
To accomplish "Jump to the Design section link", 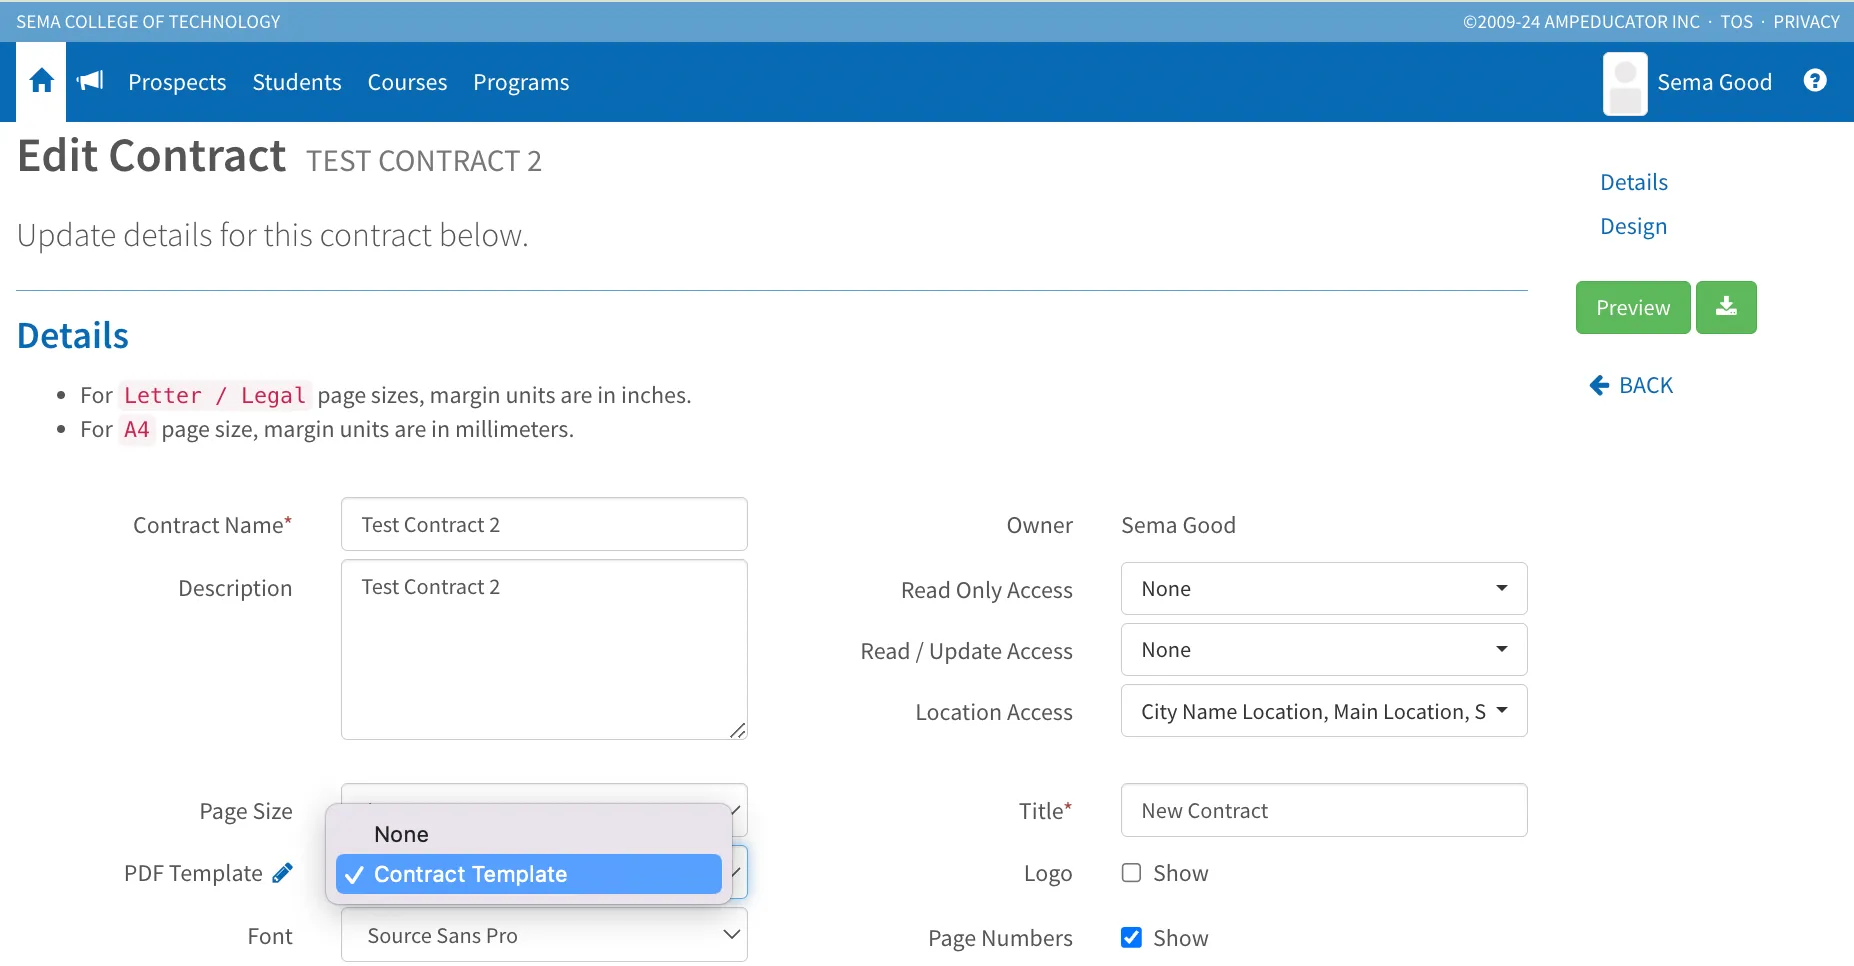I will click(x=1633, y=226).
